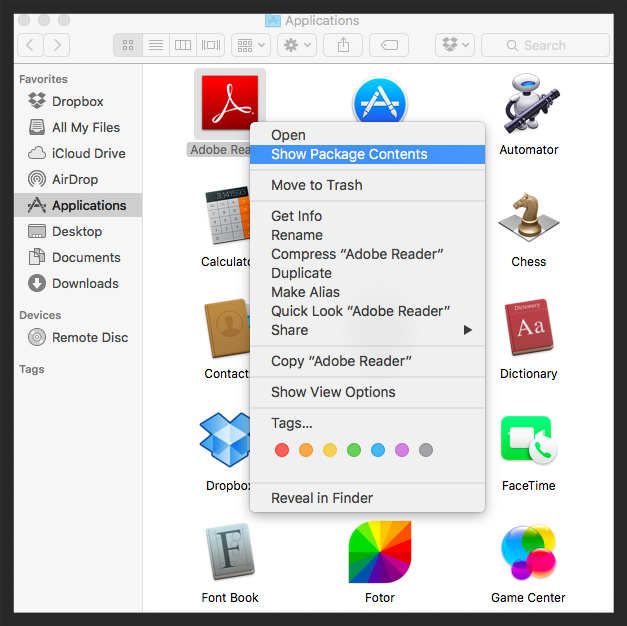
Task: Expand the Share submenu arrow
Action: point(467,330)
